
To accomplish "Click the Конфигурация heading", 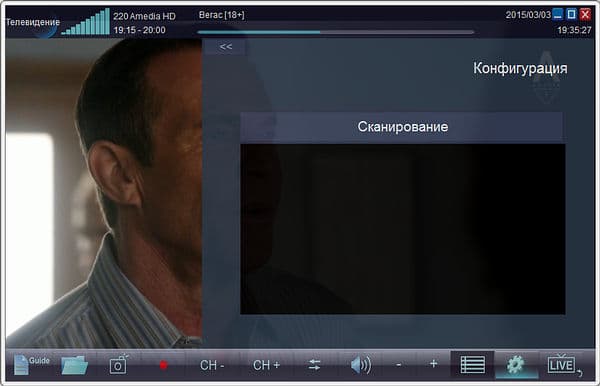I will (520, 68).
